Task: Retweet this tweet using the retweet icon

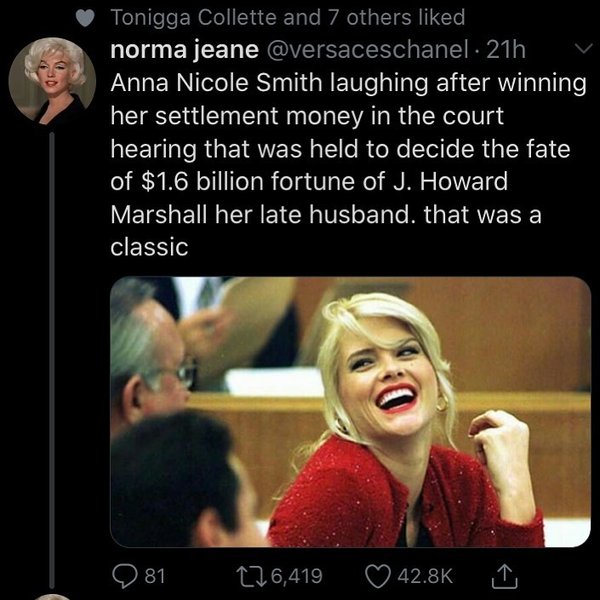Action: click(248, 575)
